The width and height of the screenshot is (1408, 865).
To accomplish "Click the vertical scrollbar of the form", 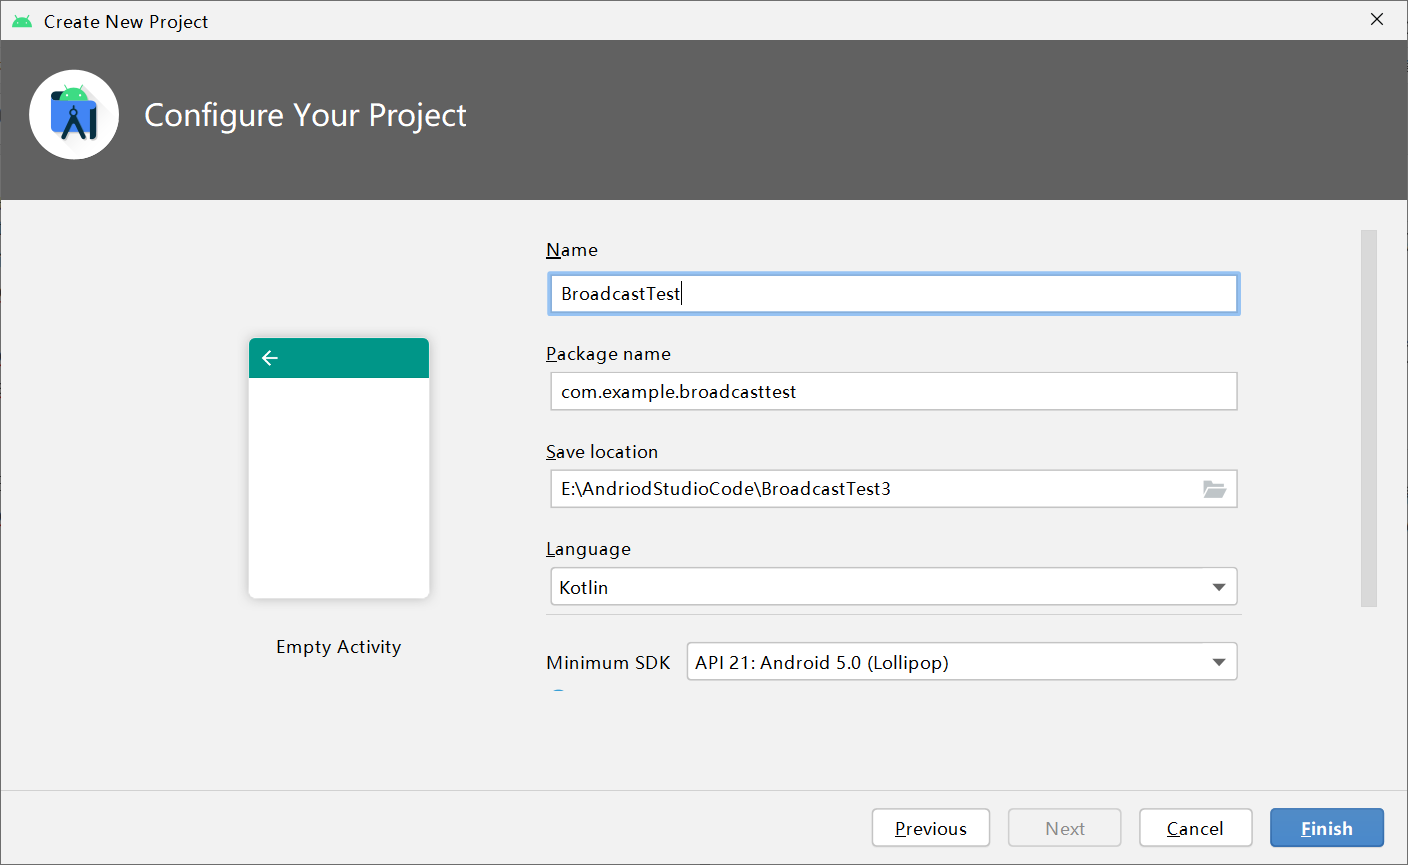I will tap(1368, 418).
